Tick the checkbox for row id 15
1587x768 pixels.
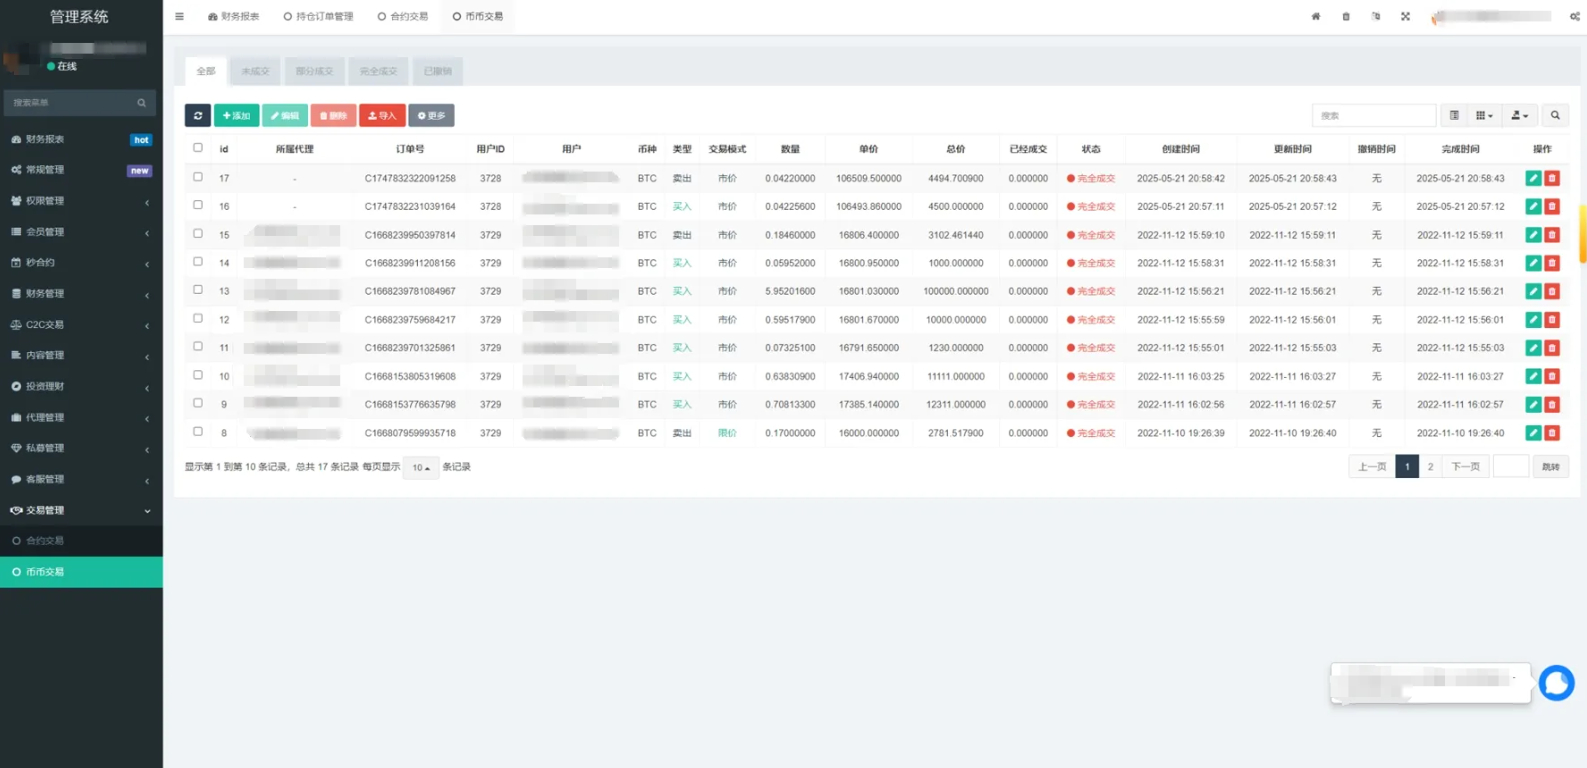click(x=198, y=234)
